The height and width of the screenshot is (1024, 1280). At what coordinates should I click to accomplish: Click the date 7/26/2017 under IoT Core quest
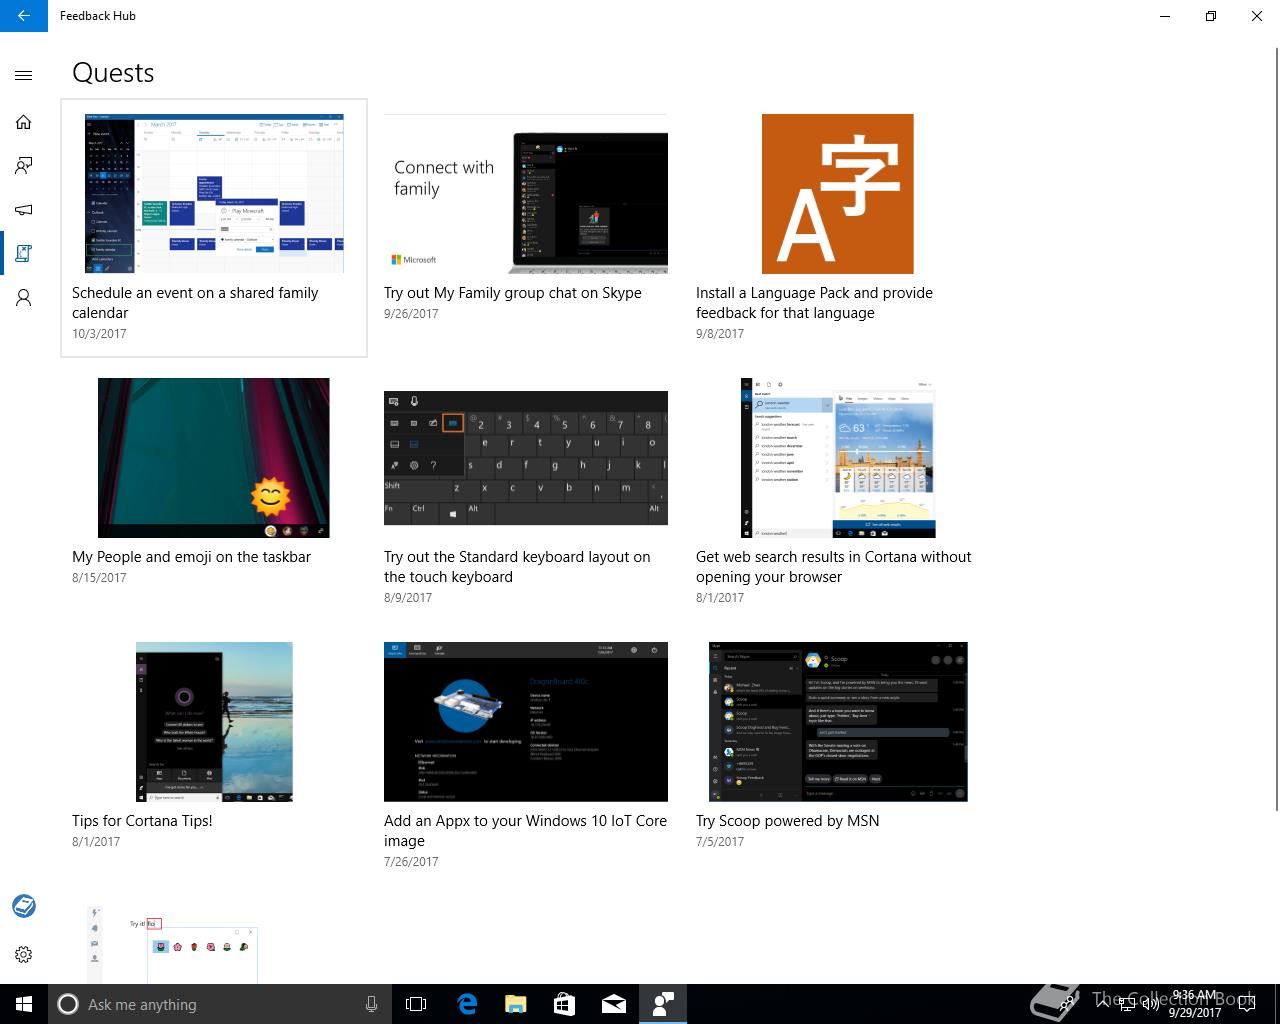point(411,862)
